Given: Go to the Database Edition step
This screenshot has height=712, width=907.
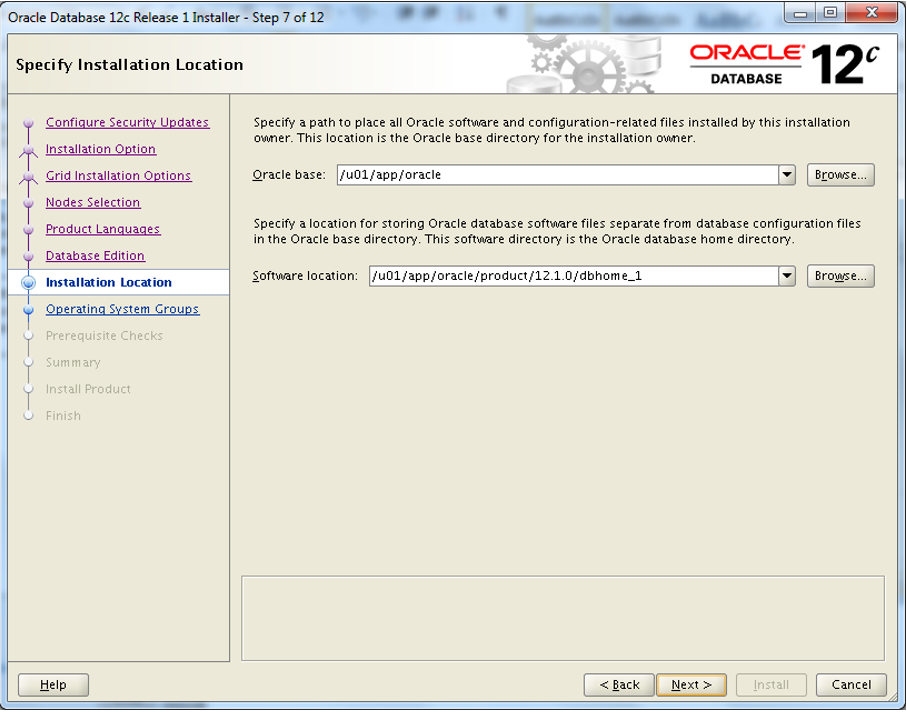Looking at the screenshot, I should 95,256.
